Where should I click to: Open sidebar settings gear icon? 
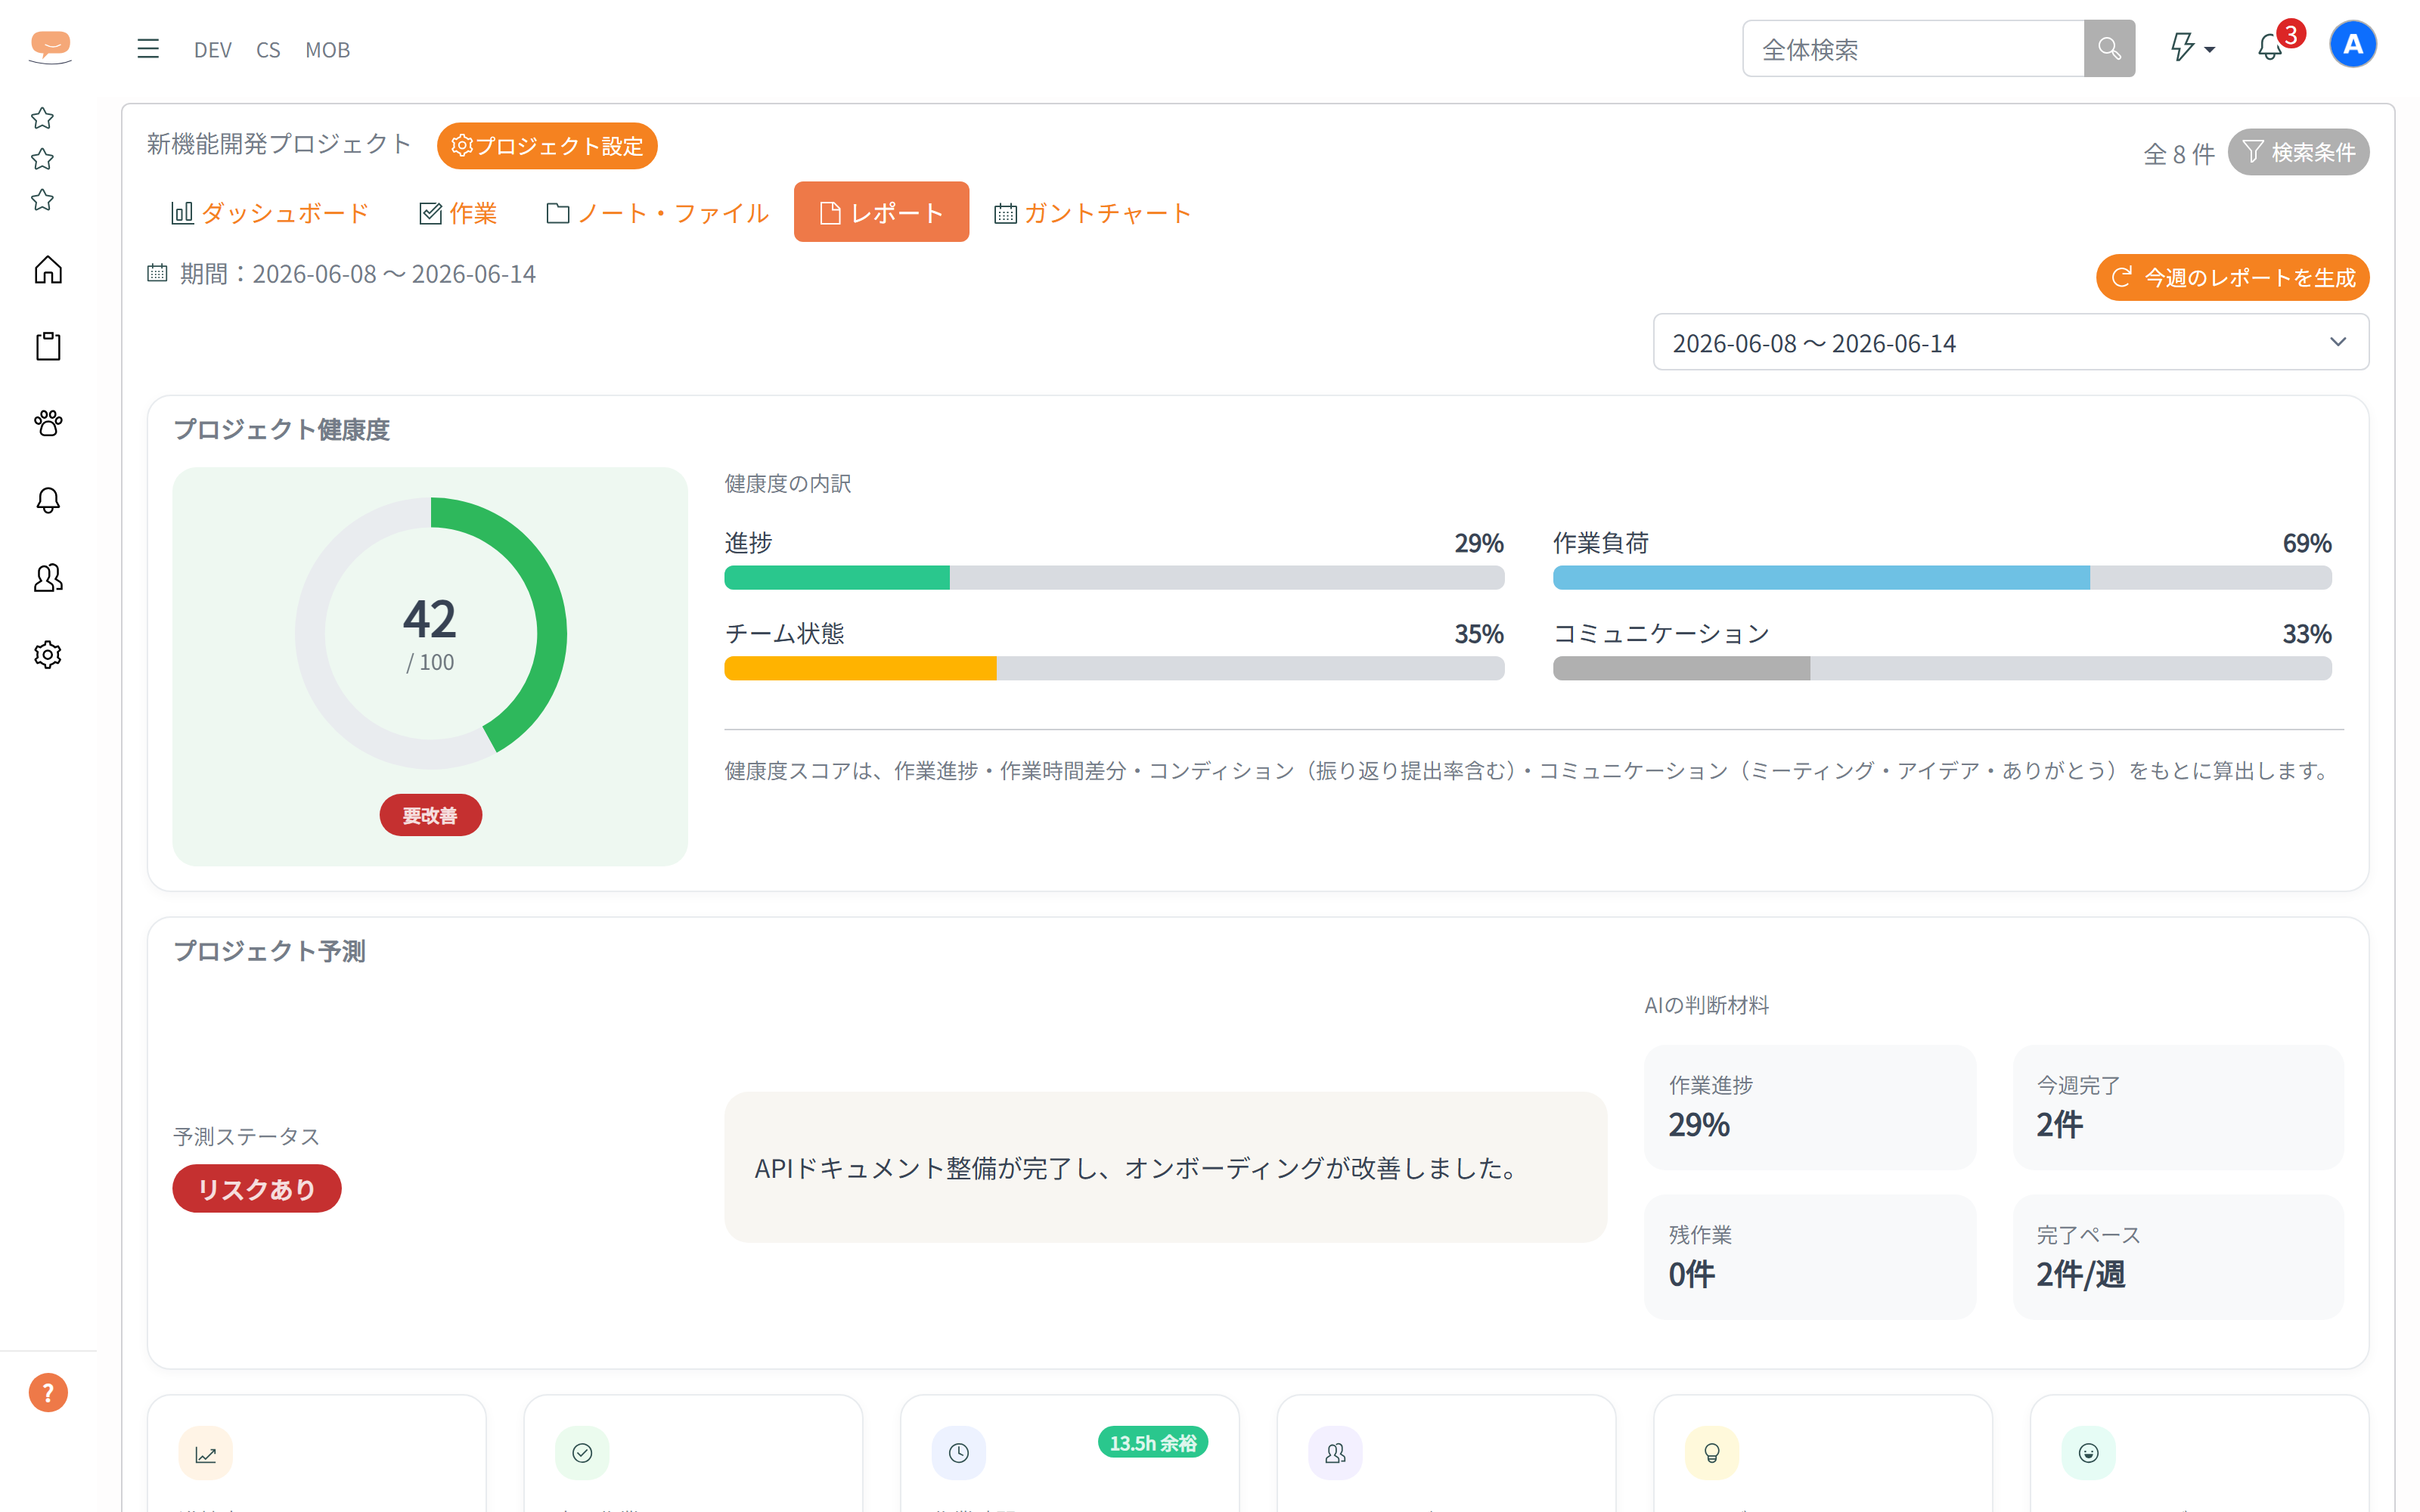tap(48, 654)
